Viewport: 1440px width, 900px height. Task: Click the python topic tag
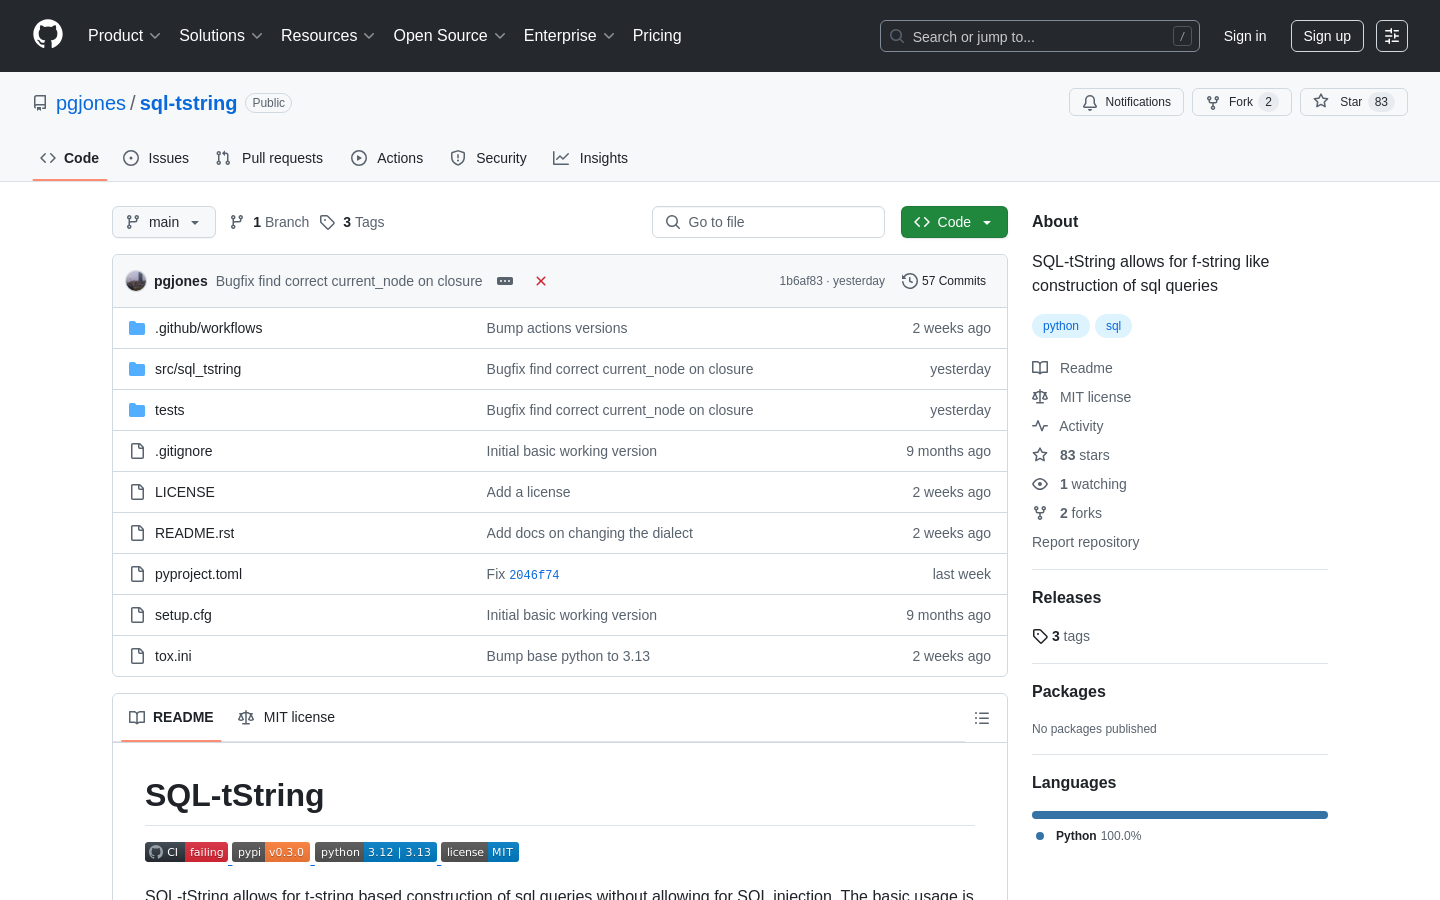tap(1060, 326)
